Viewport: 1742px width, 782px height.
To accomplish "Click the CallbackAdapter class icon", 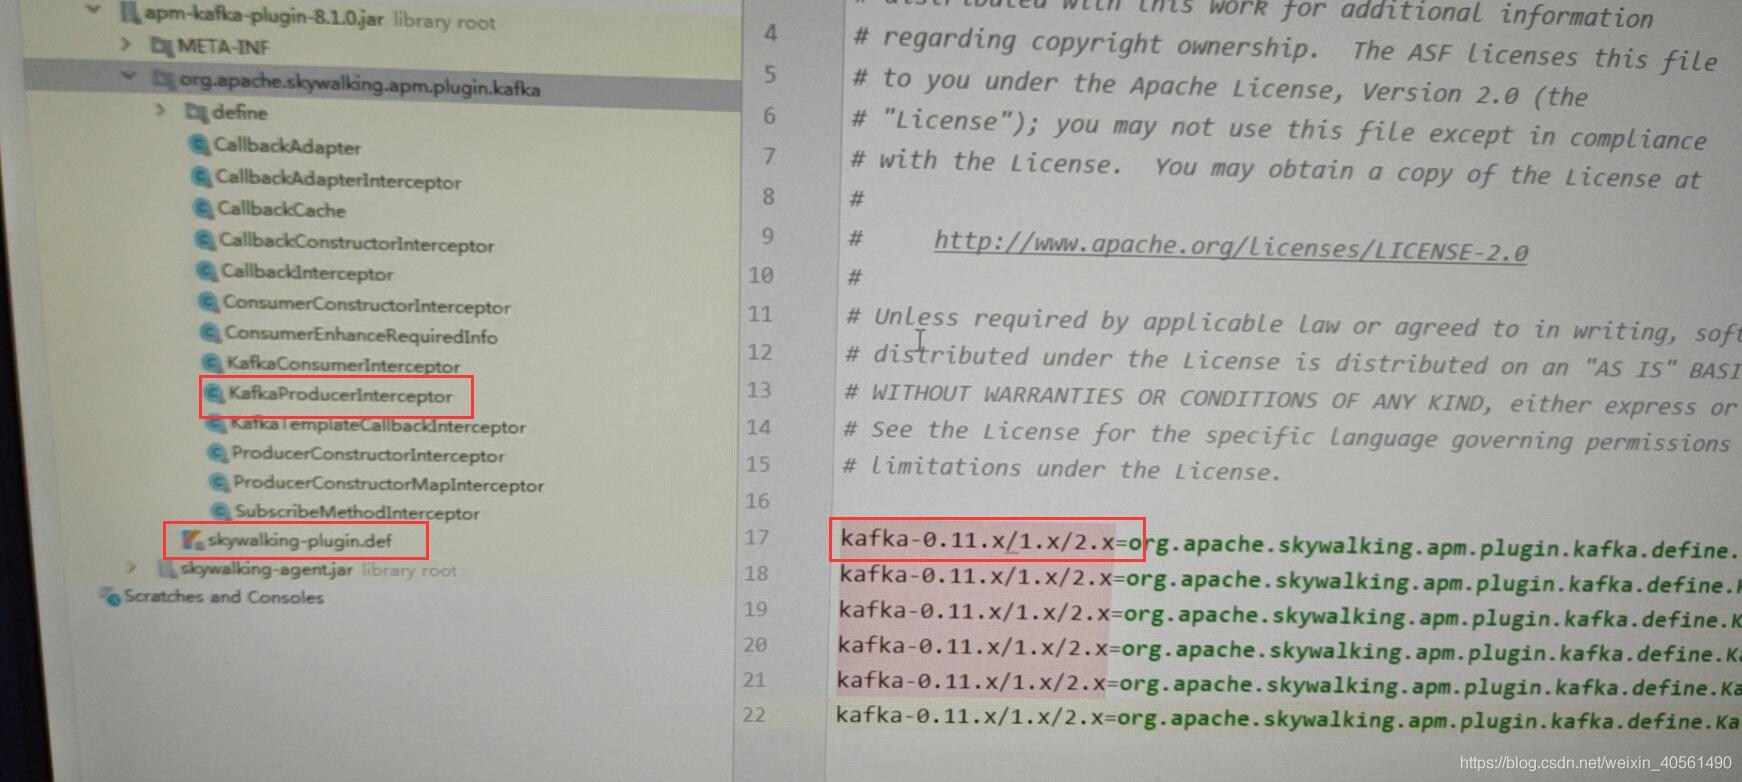I will tap(199, 144).
